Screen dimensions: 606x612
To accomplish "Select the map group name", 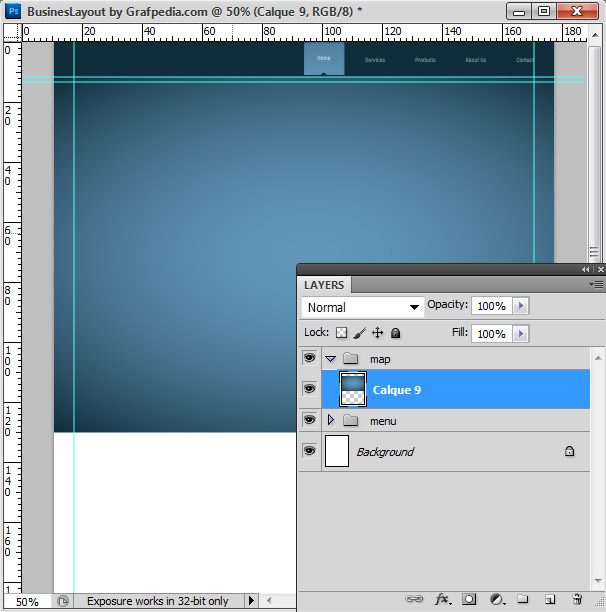I will click(x=380, y=359).
